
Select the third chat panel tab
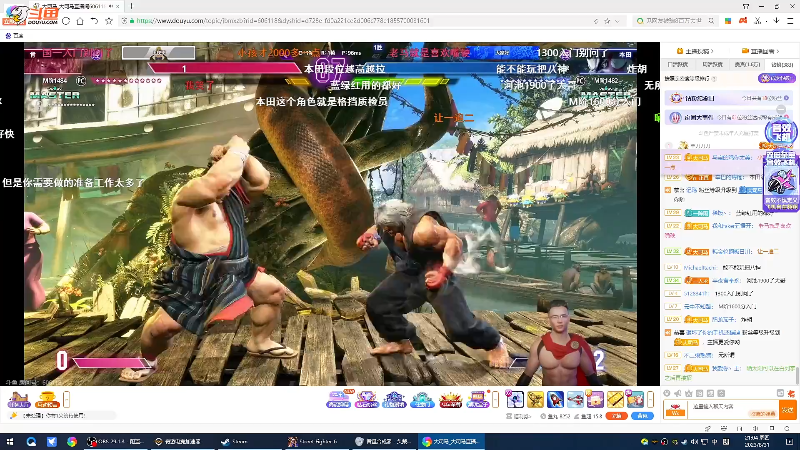[747, 65]
